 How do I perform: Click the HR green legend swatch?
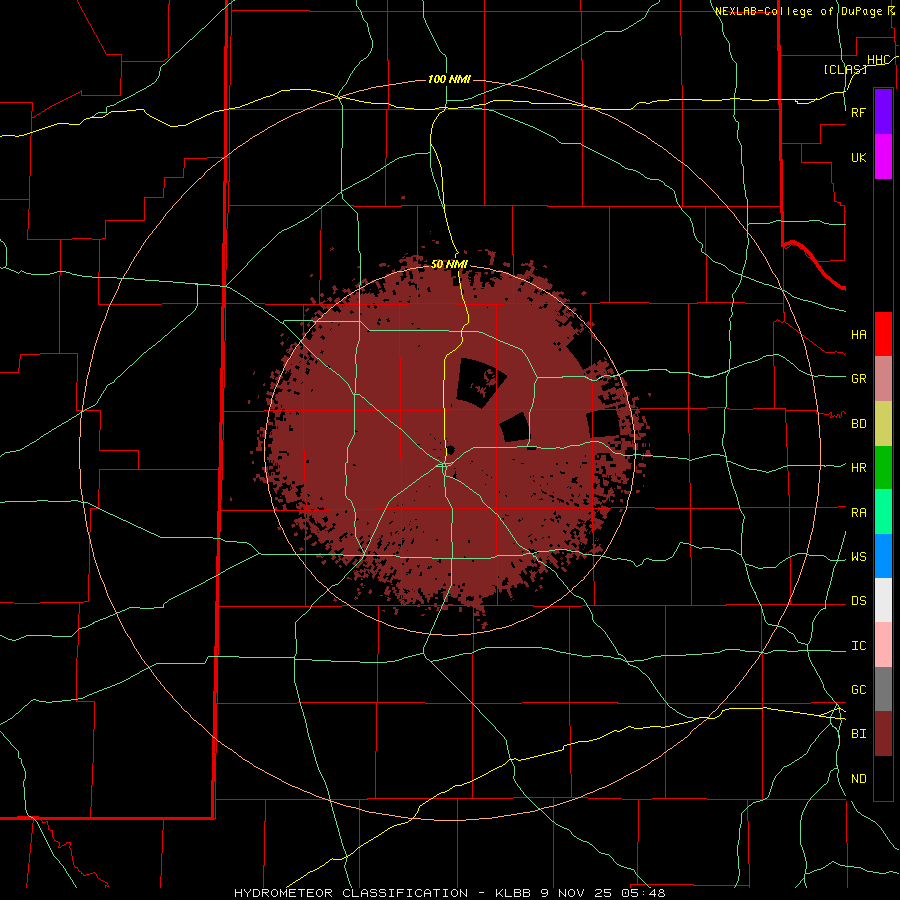coord(883,468)
